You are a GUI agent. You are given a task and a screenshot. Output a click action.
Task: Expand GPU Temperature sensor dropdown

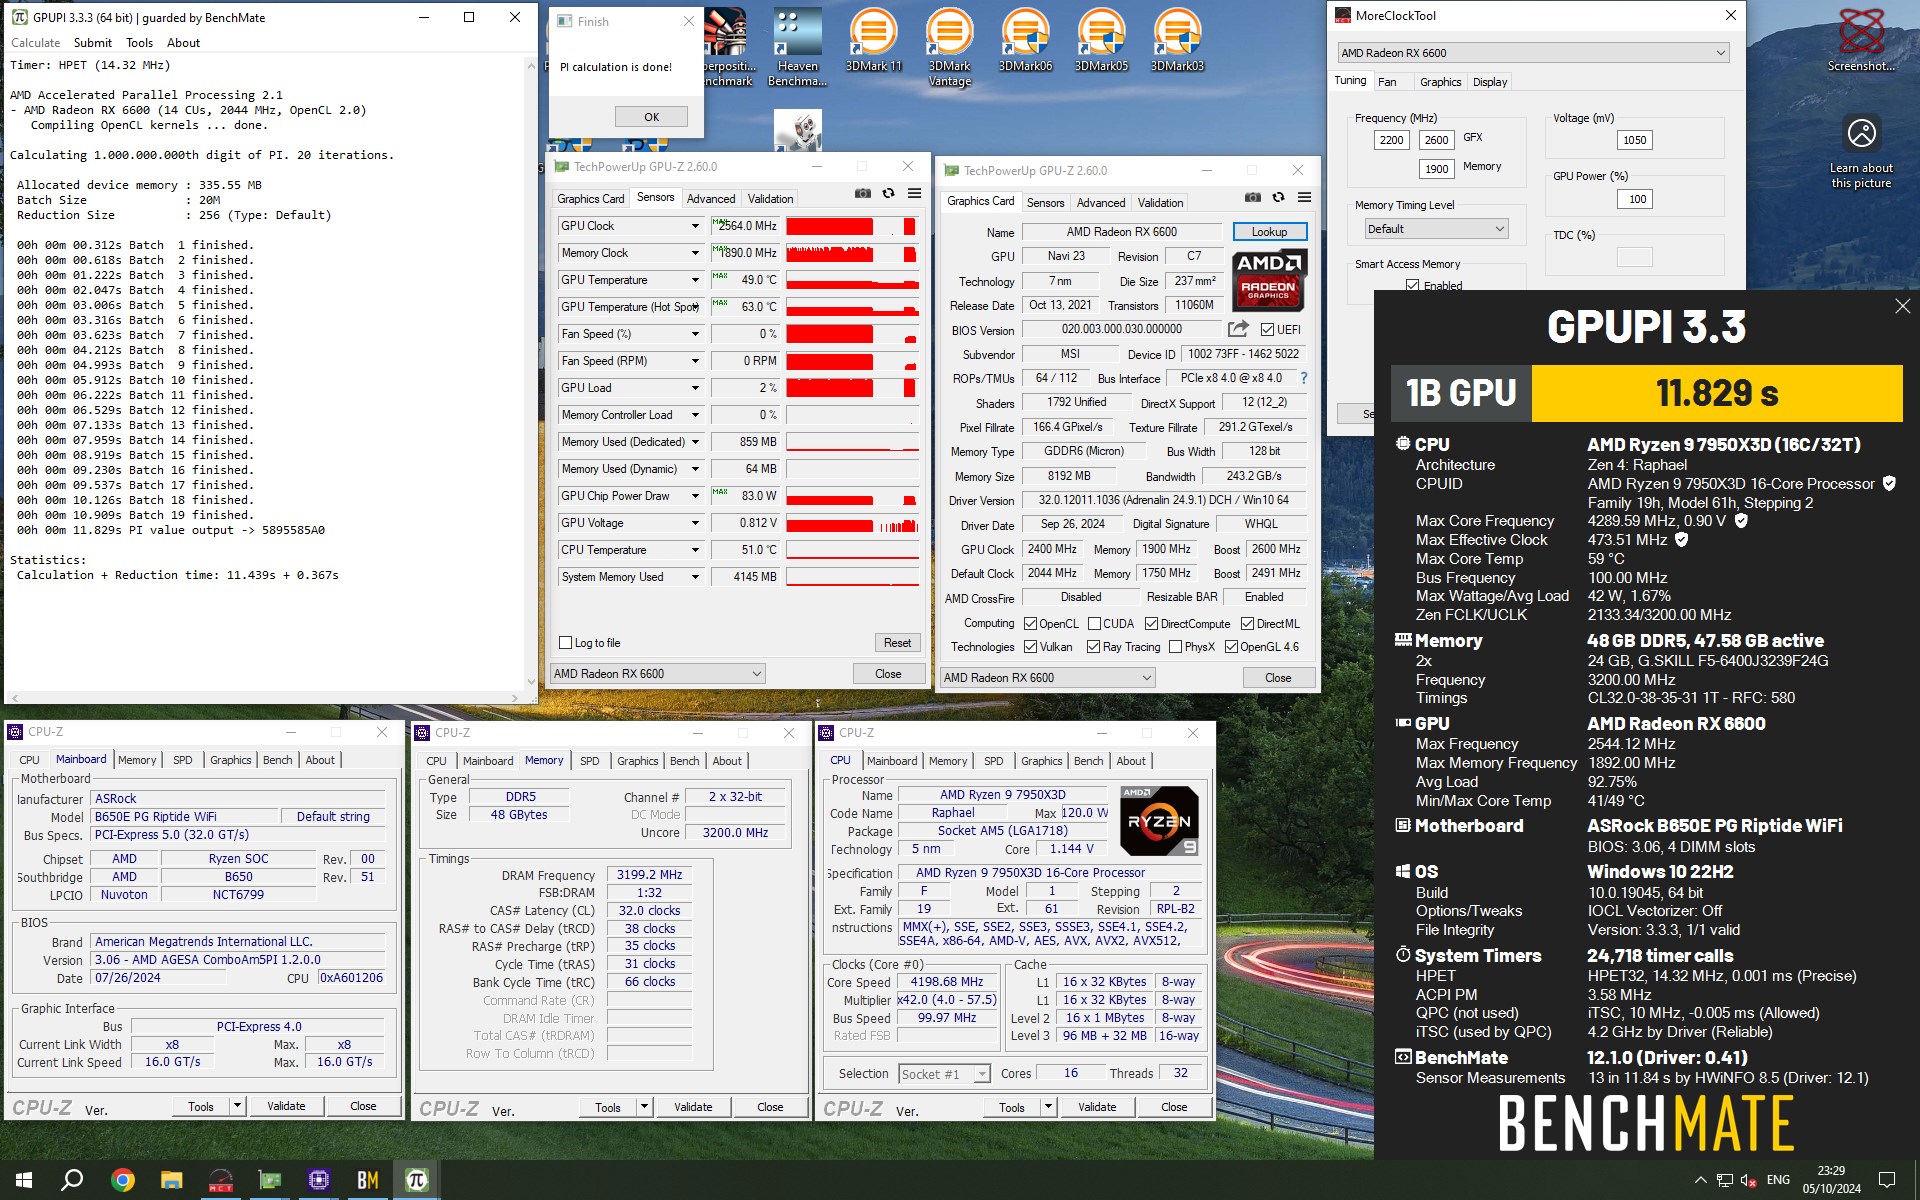tap(695, 280)
